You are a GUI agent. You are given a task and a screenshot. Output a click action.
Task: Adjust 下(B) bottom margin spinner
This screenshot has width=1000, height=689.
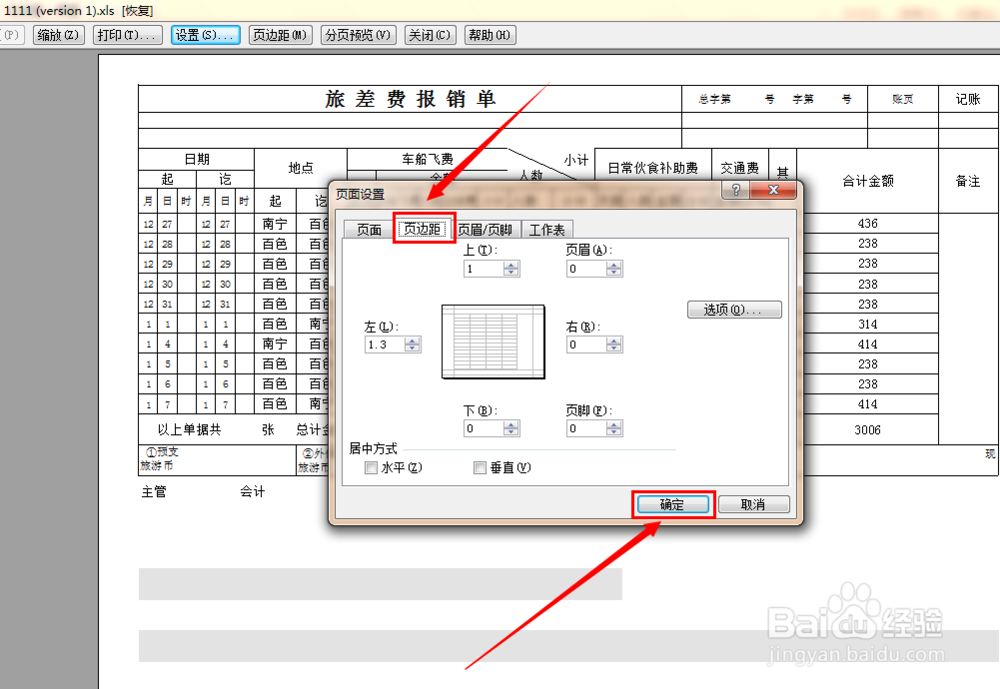click(x=511, y=428)
